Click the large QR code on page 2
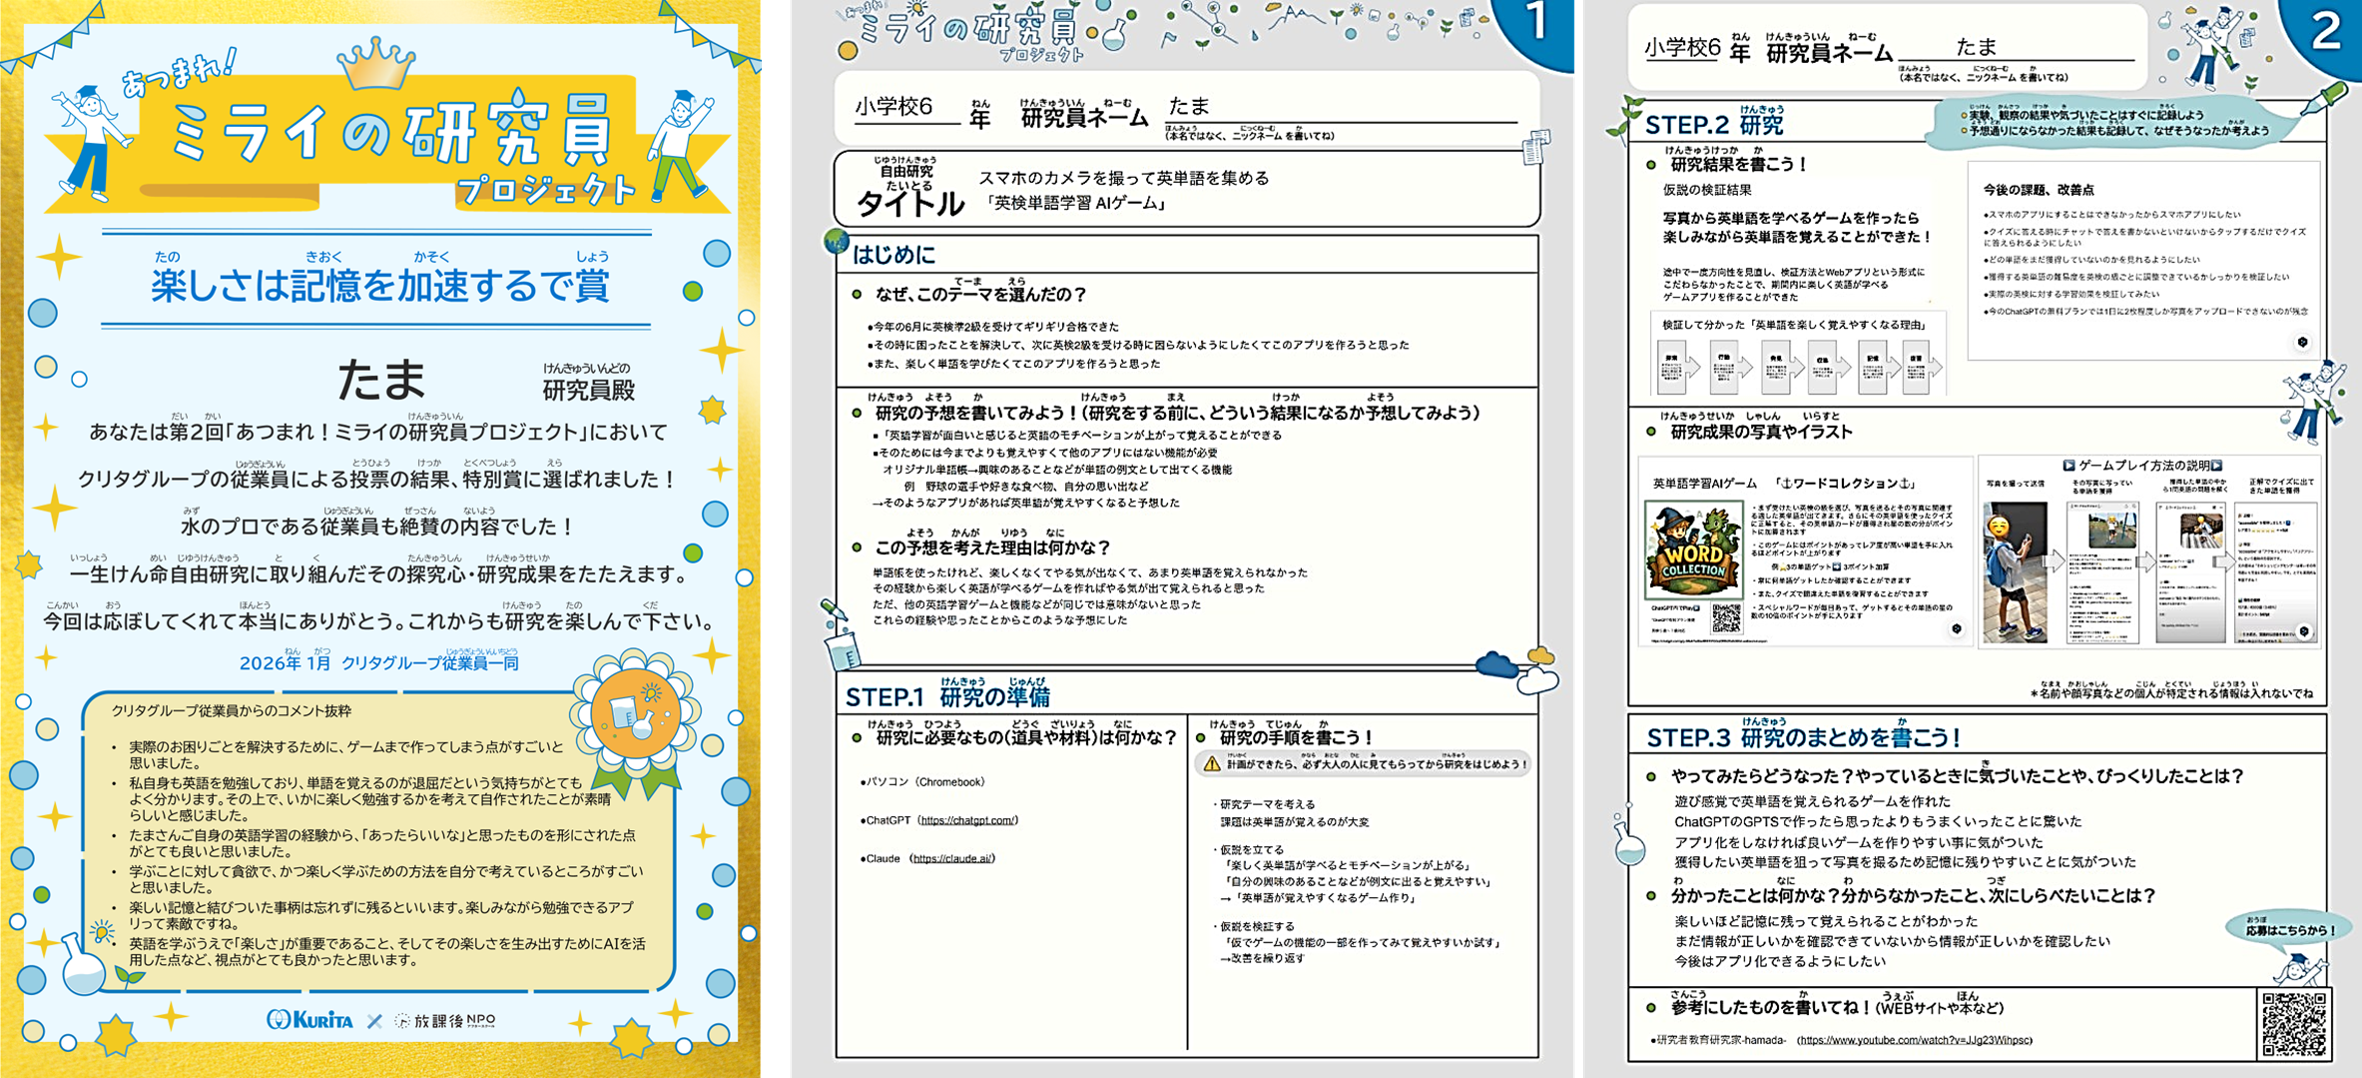2362x1078 pixels. [x=2295, y=1023]
